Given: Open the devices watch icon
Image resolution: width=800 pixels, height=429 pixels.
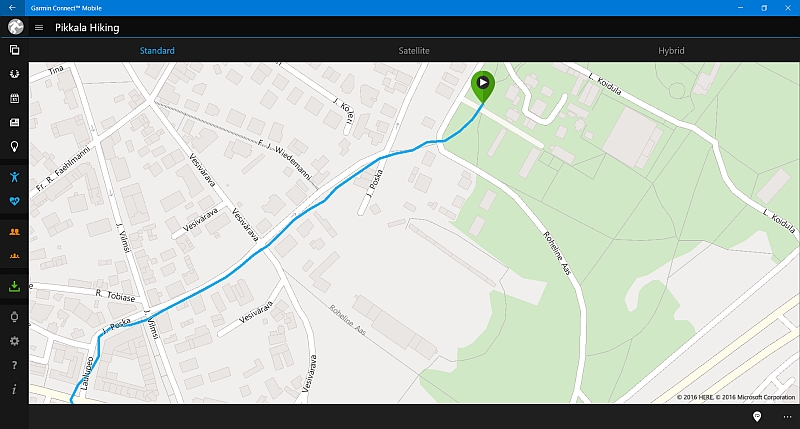Looking at the screenshot, I should point(14,317).
